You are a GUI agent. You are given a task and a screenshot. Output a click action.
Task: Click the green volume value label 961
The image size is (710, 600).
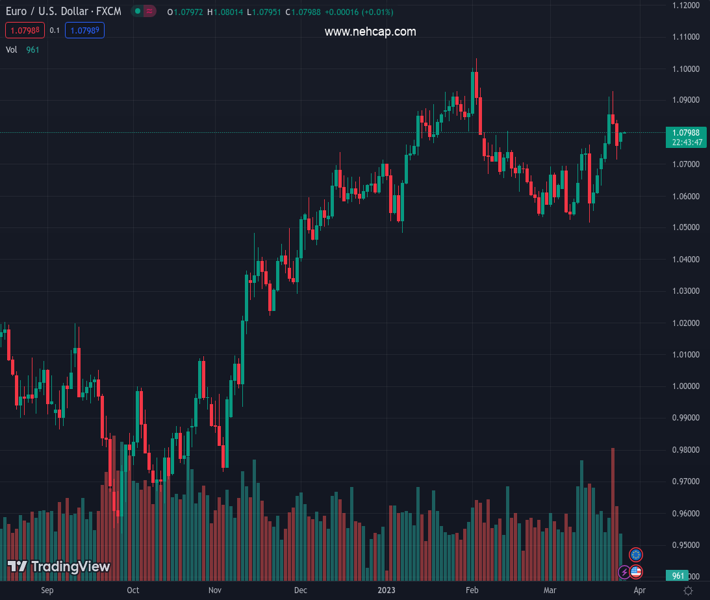679,576
